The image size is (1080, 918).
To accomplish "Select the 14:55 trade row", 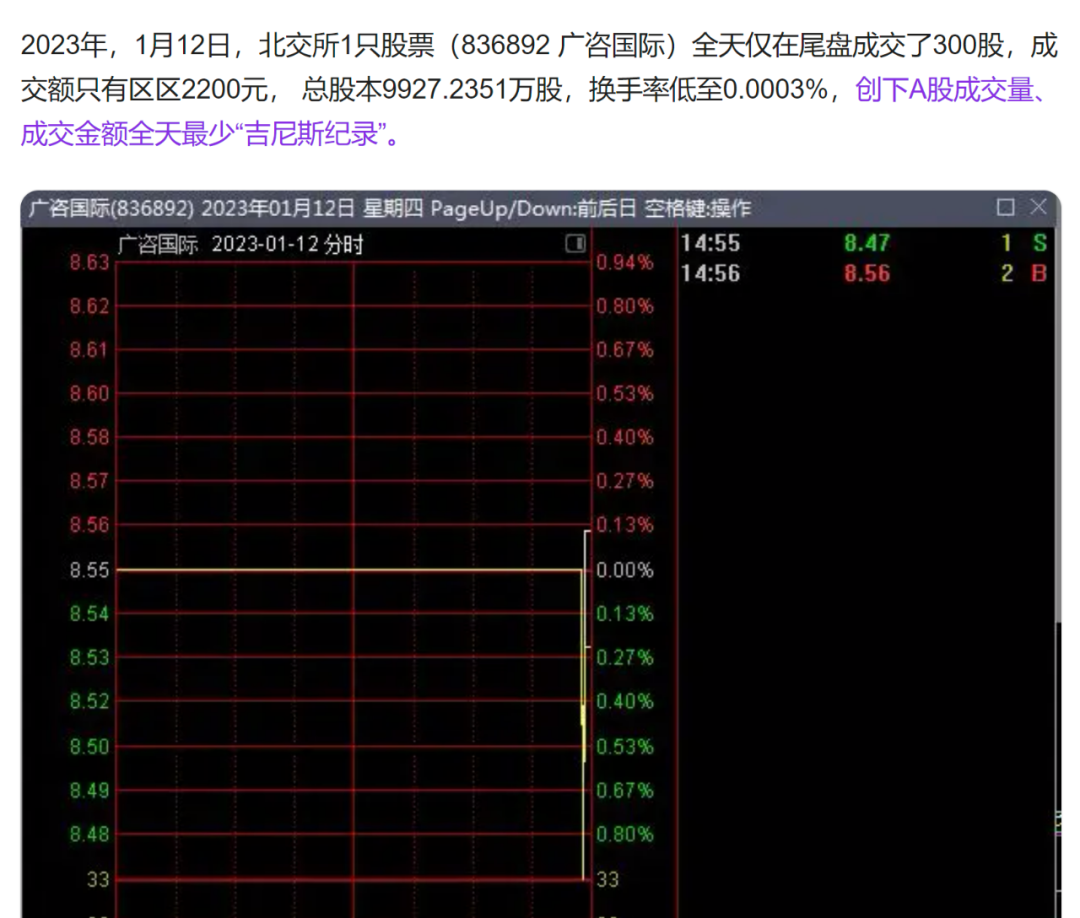I will (x=864, y=243).
